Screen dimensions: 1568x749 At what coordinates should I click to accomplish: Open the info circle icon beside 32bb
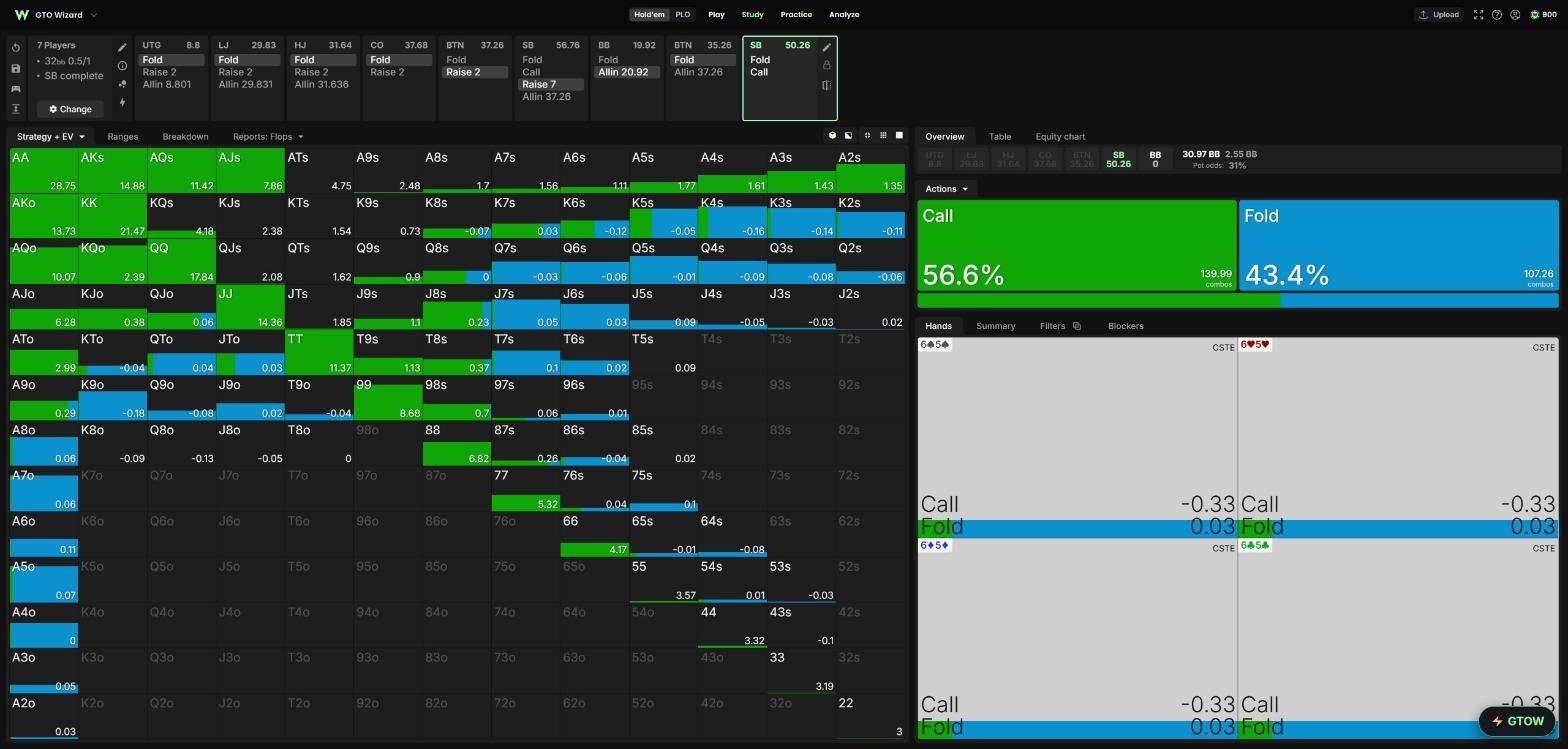coord(122,65)
